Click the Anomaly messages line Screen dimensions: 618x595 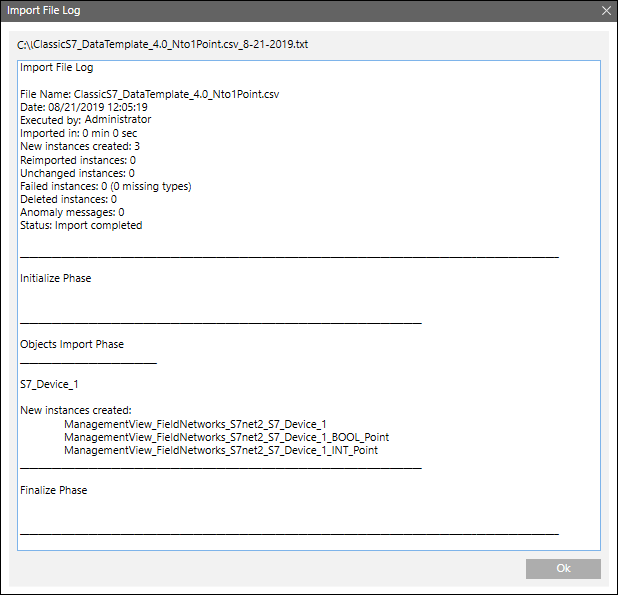(72, 212)
